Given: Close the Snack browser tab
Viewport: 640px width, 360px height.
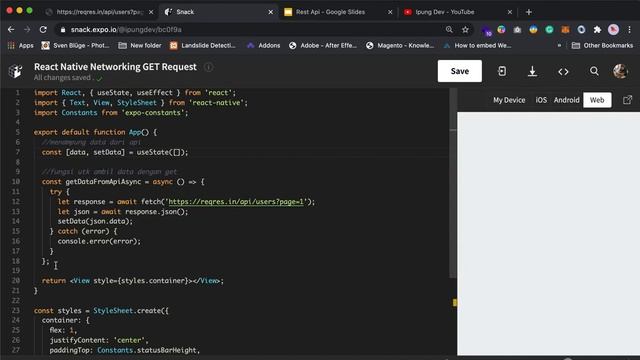Looking at the screenshot, I should coord(271,12).
